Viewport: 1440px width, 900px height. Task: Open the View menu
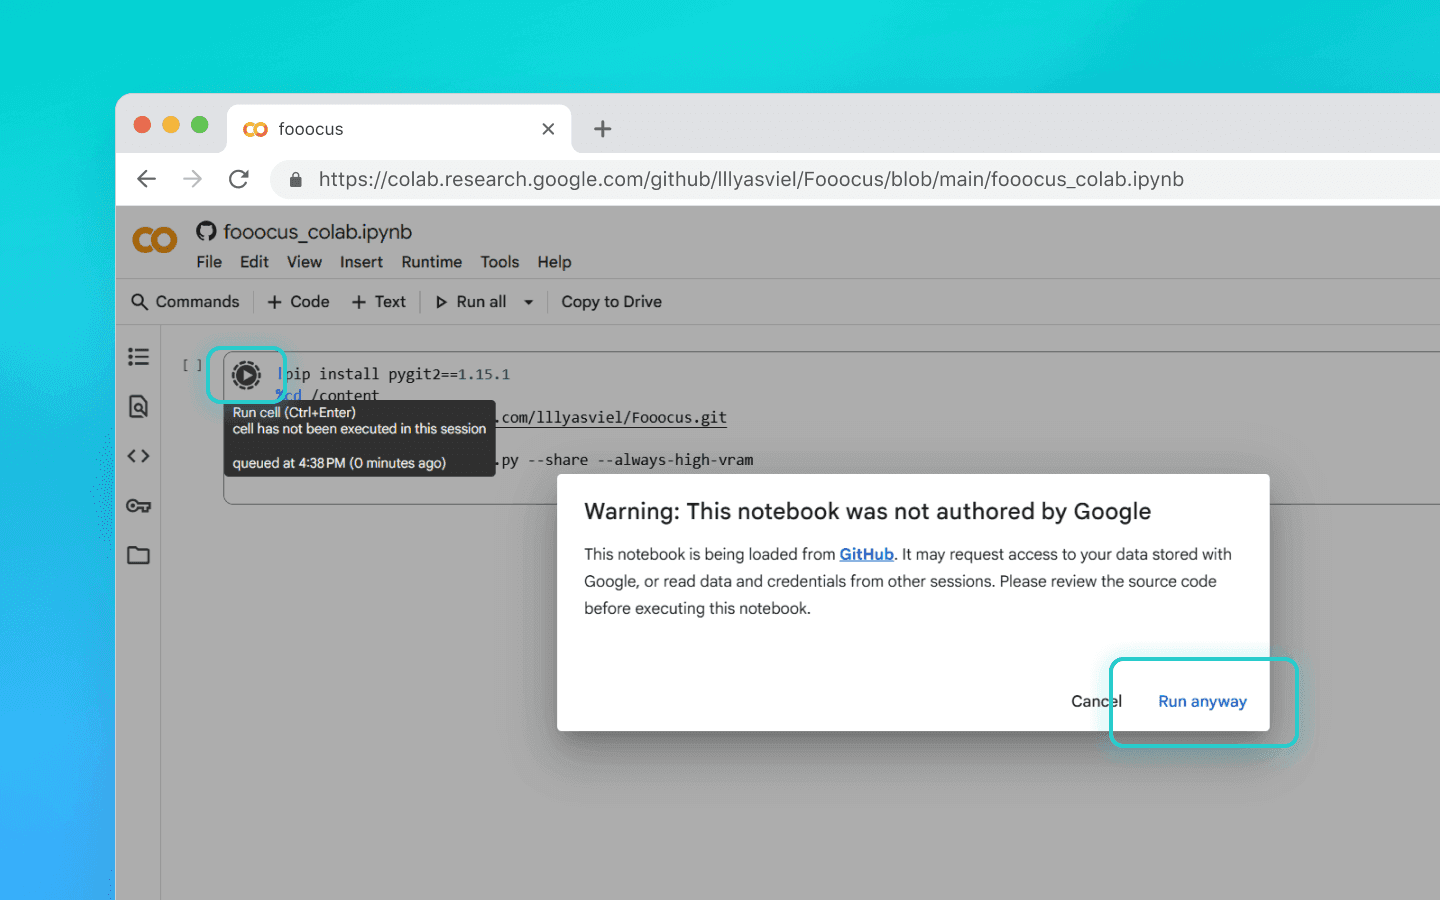tap(304, 262)
